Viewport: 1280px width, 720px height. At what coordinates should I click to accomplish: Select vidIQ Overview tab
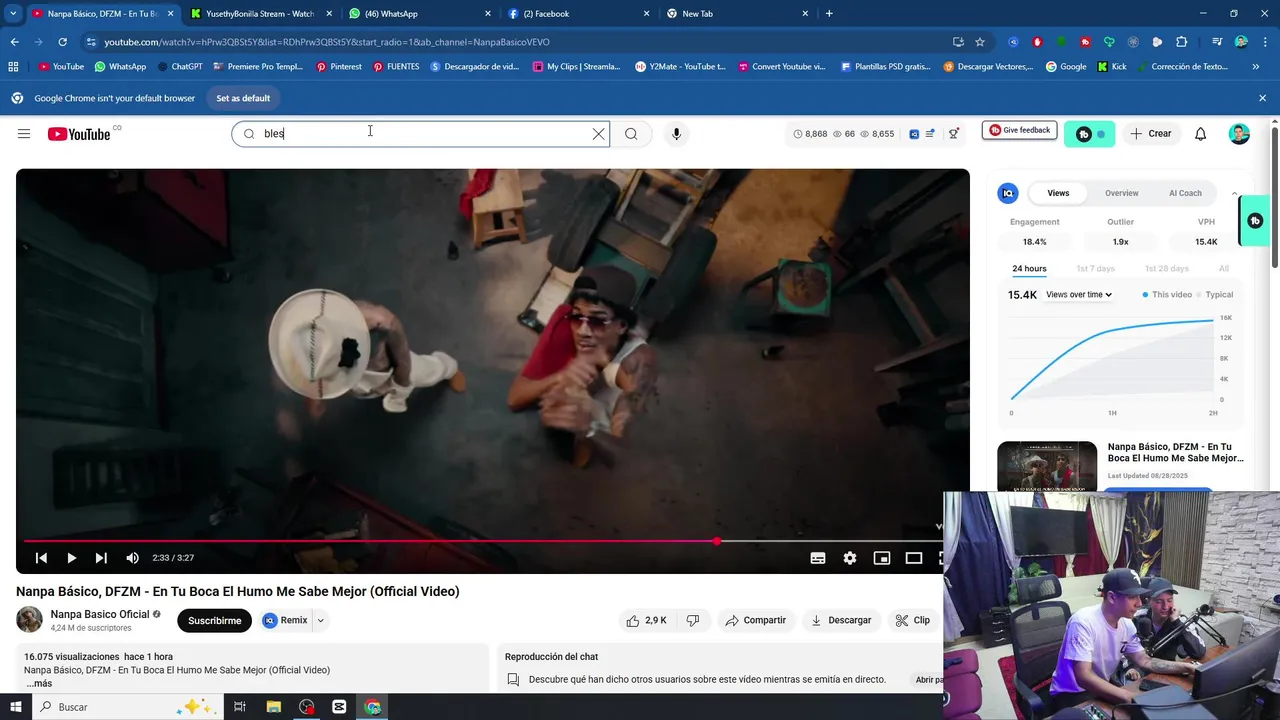(1121, 193)
